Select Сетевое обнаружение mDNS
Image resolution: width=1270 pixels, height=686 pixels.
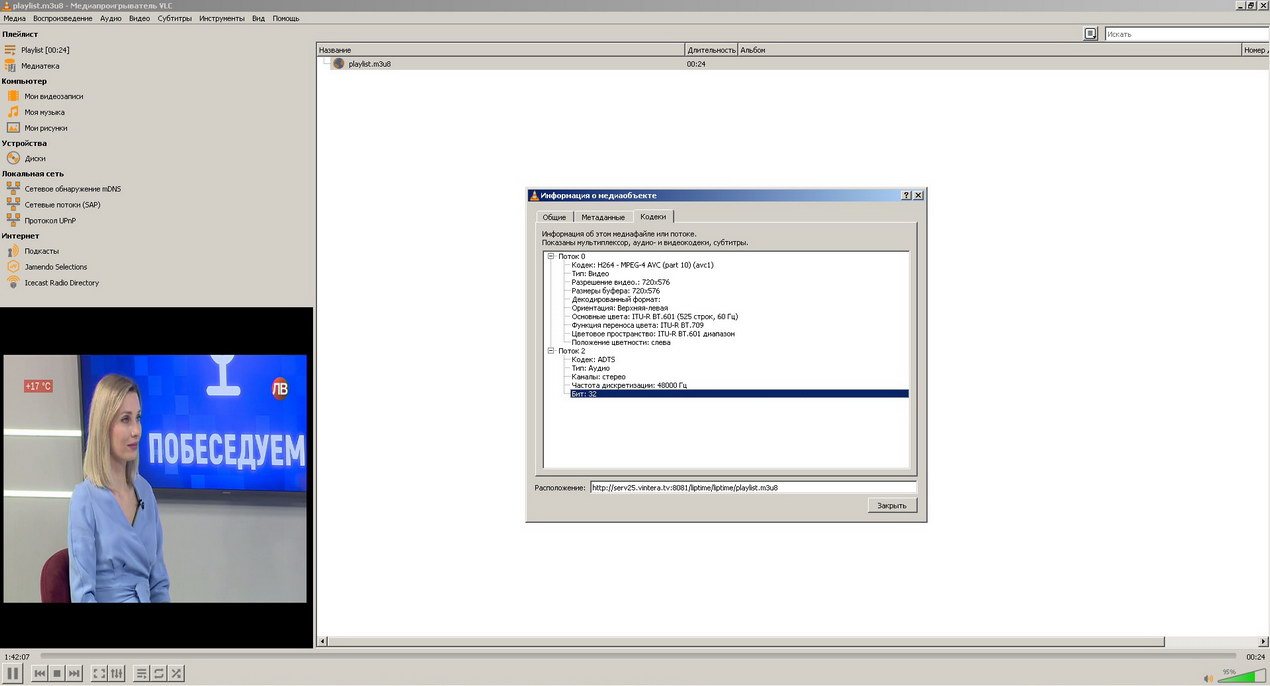coord(73,189)
